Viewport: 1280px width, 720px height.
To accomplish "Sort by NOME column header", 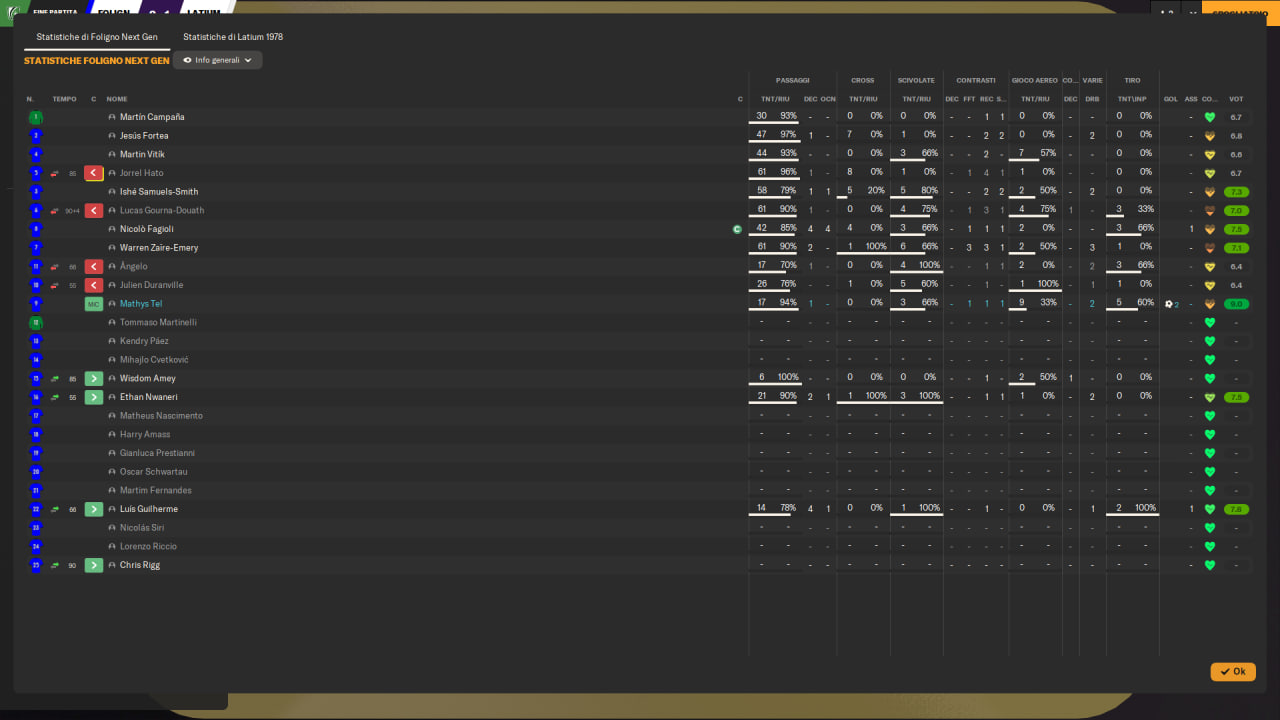I will coord(117,99).
